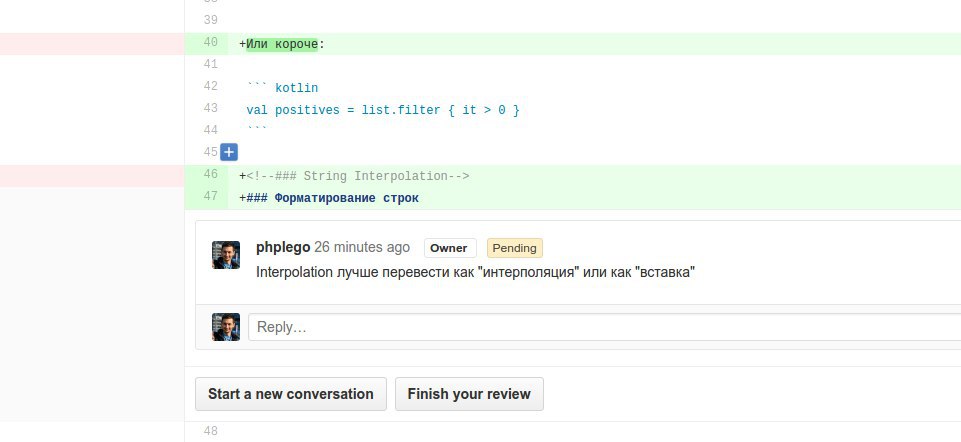Click the String Interpolation comment line
This screenshot has height=442, width=961.
point(357,176)
